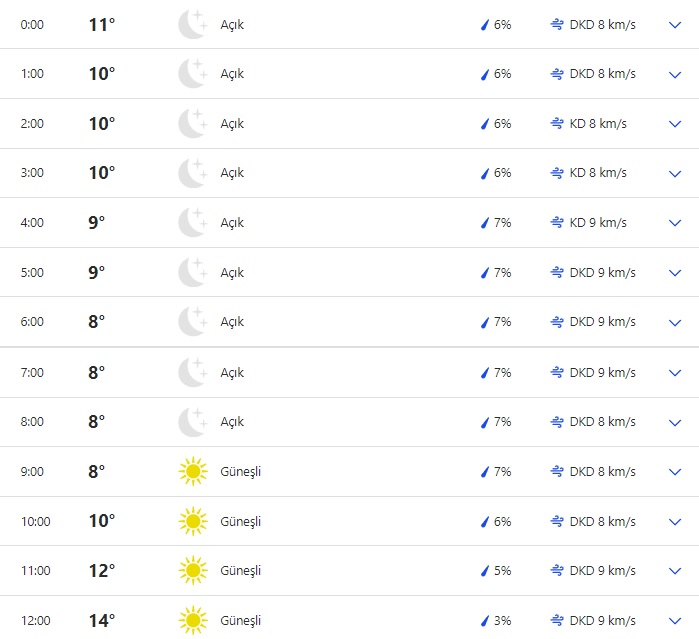The image size is (699, 639).
Task: Click the 14° temperature at 12:00
Action: (102, 620)
